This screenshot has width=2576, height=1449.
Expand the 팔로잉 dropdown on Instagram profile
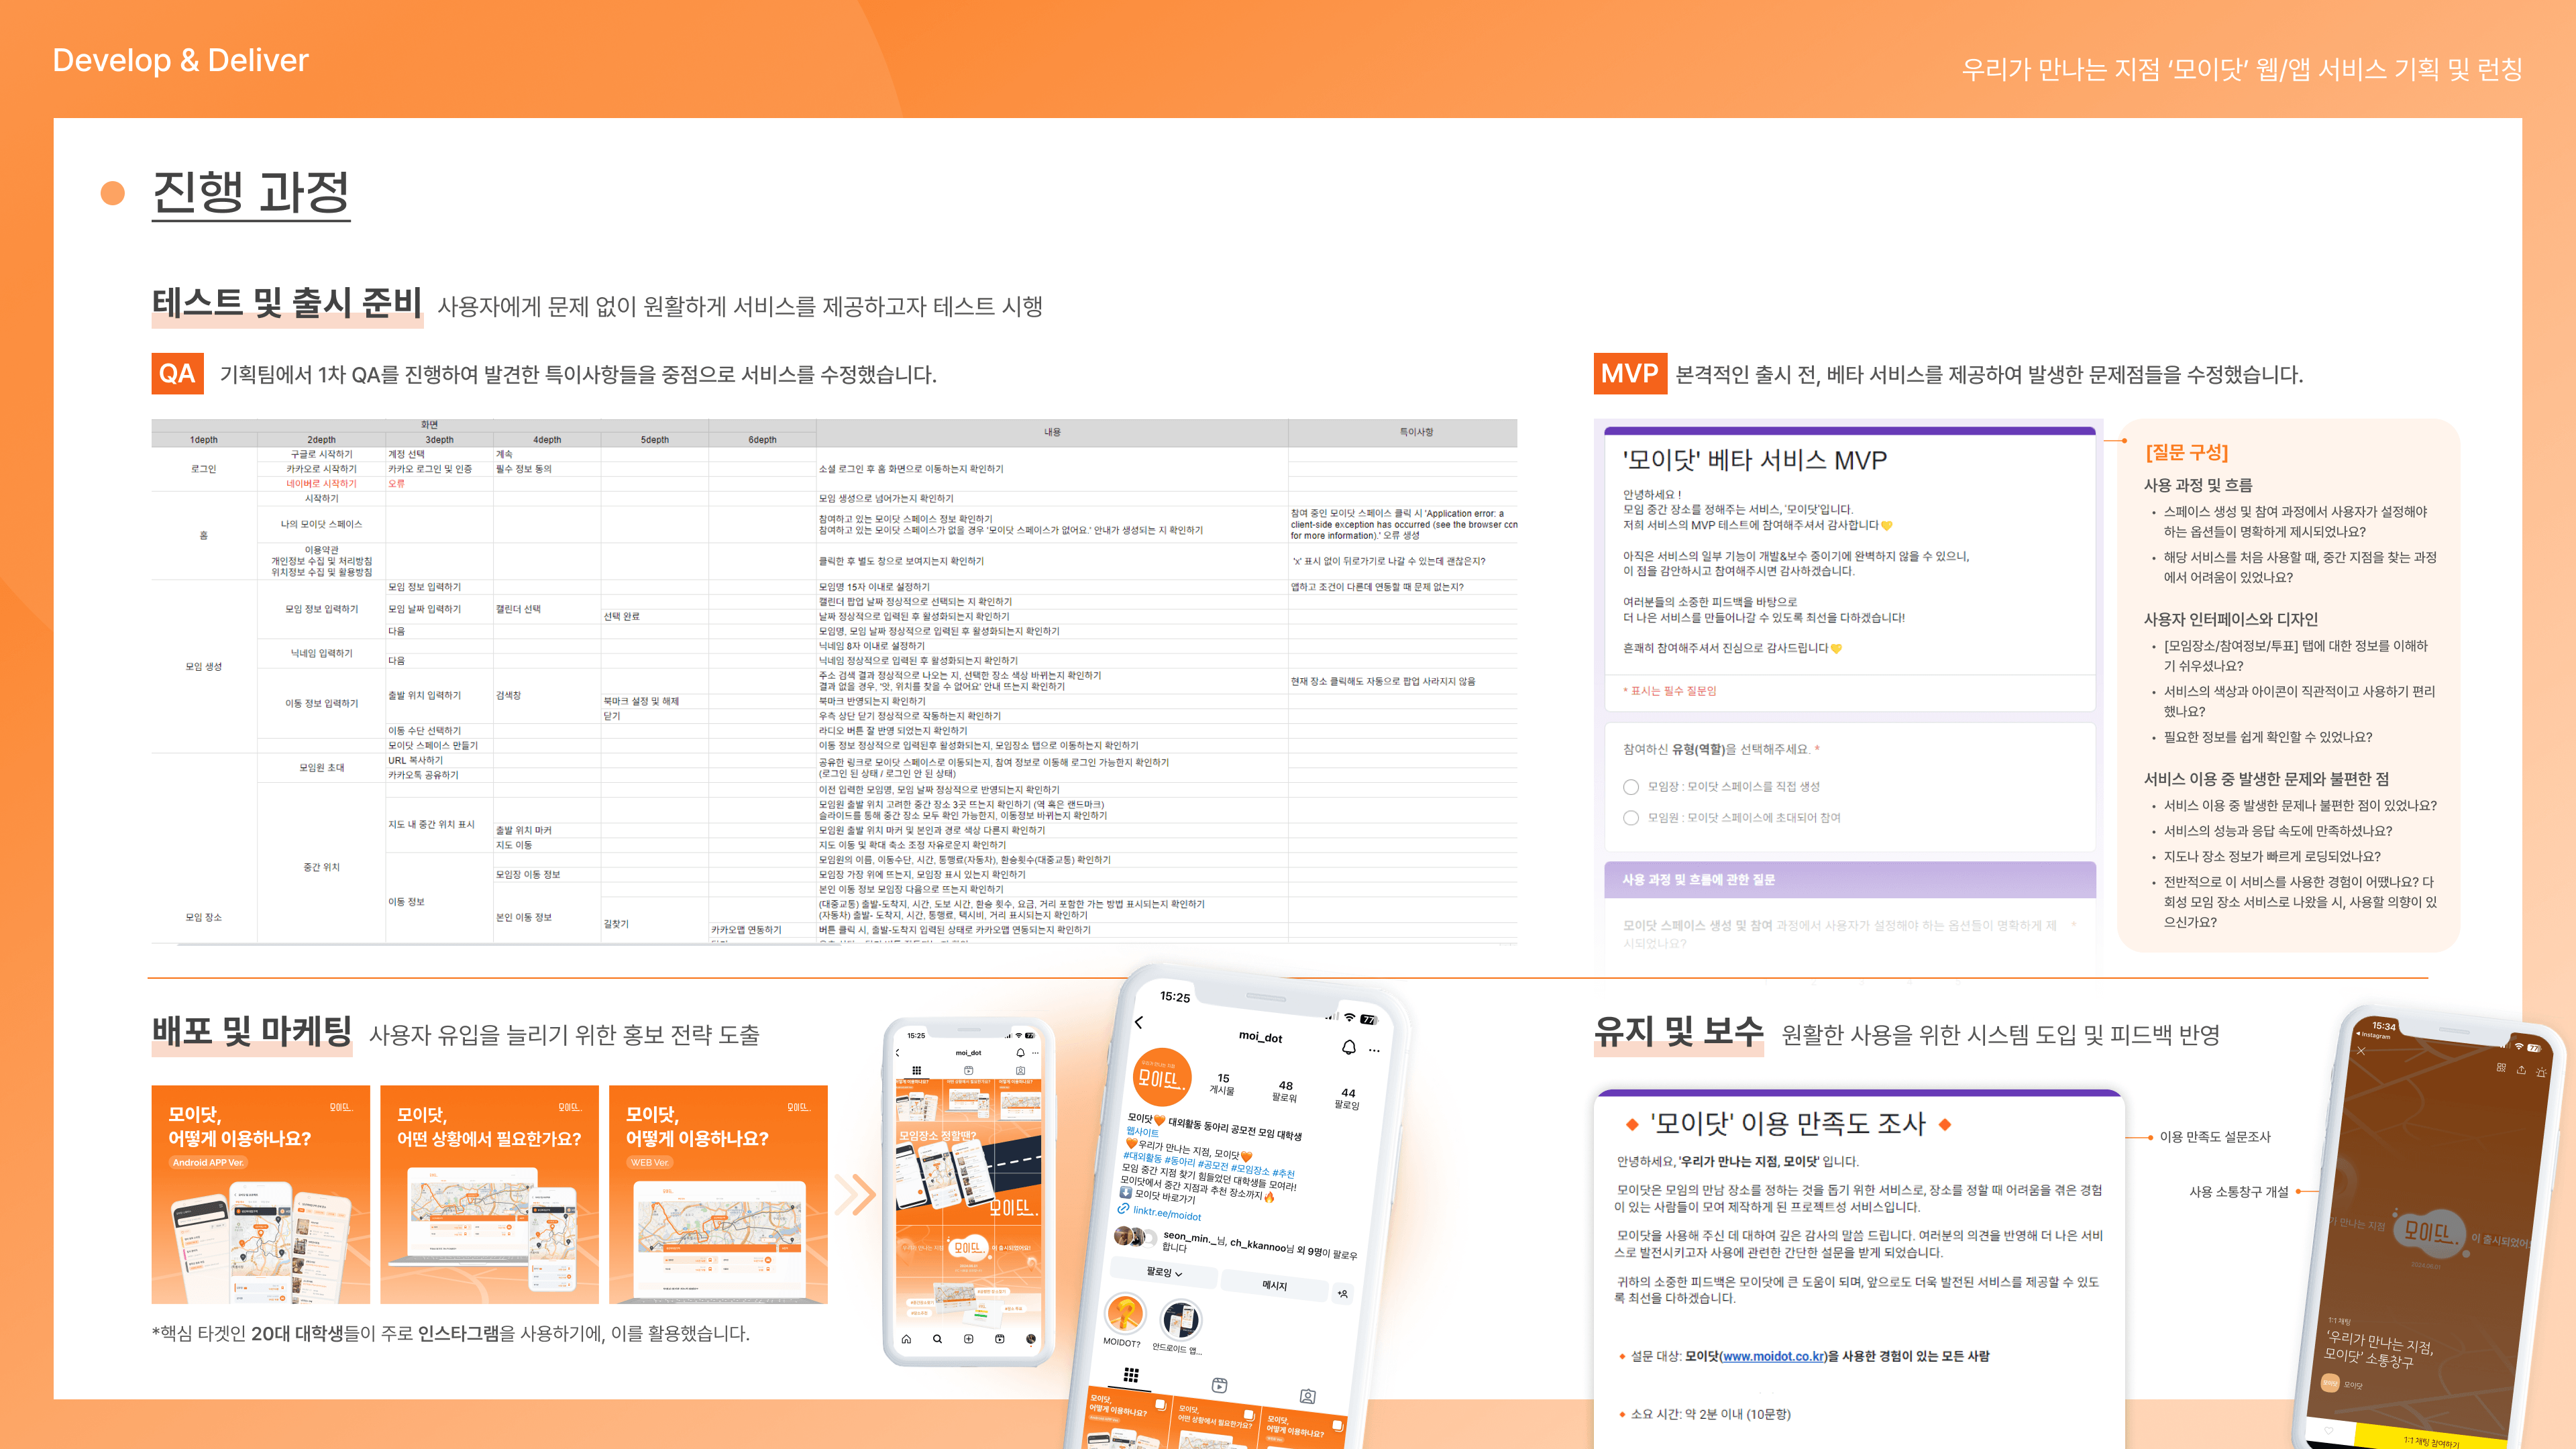click(1164, 1272)
